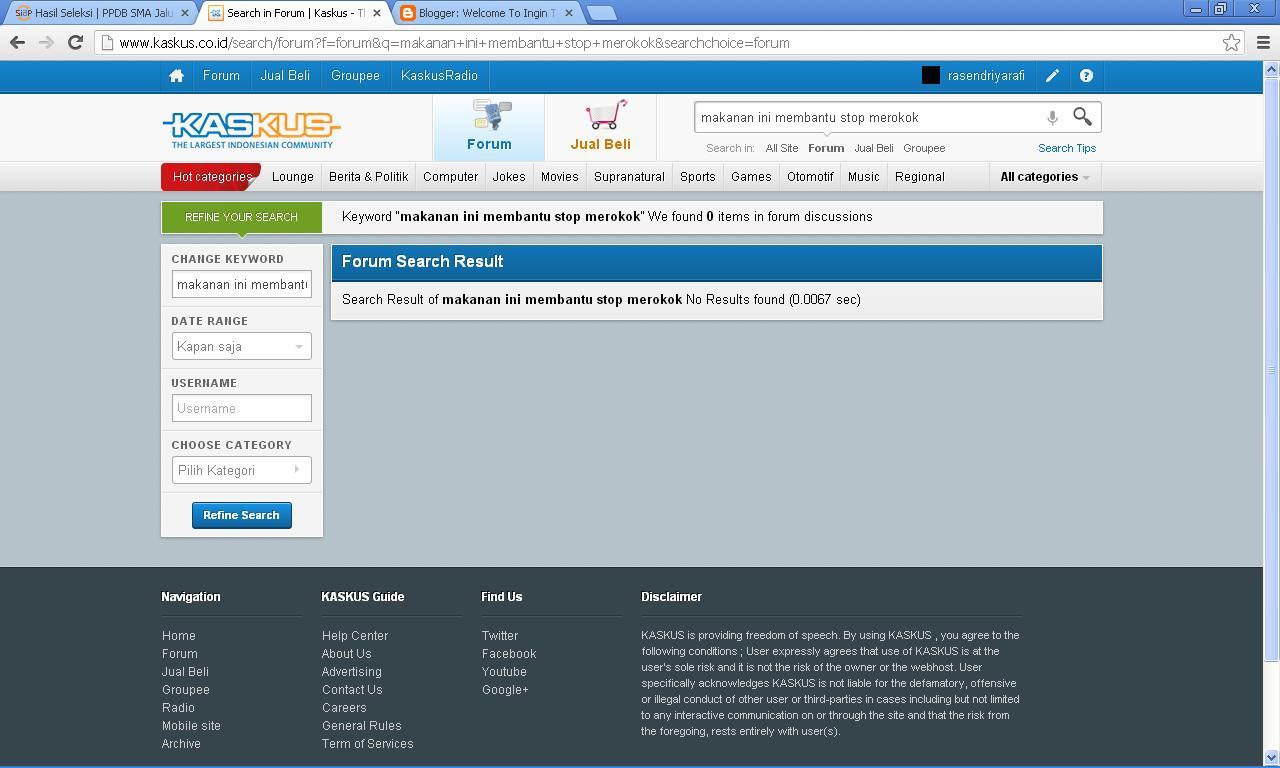Open Supranatural category
The image size is (1280, 768).
pyautogui.click(x=629, y=177)
